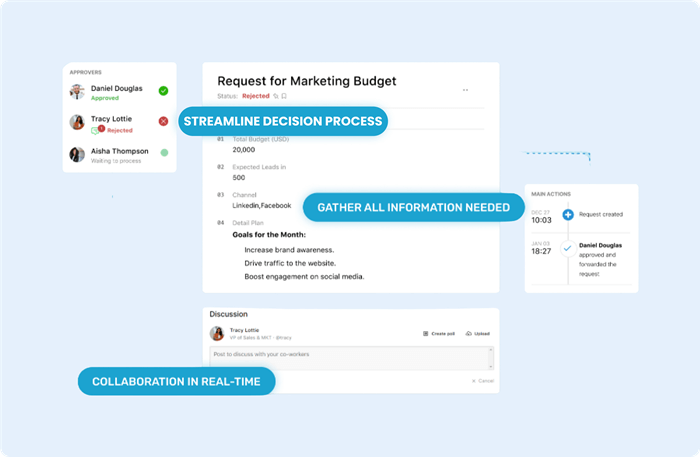700x457 pixels.
Task: Click the link icon beside Rejected status
Action: pos(276,96)
